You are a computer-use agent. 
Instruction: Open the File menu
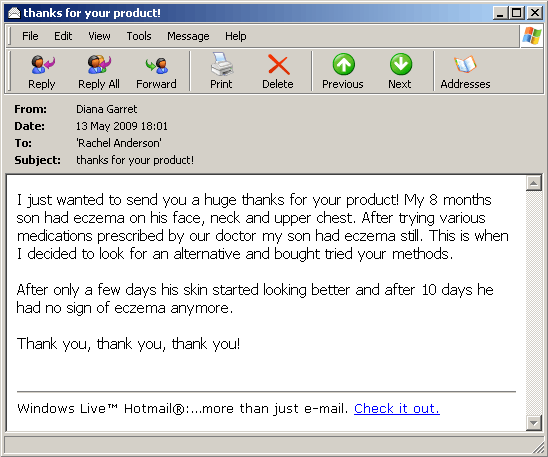click(30, 36)
